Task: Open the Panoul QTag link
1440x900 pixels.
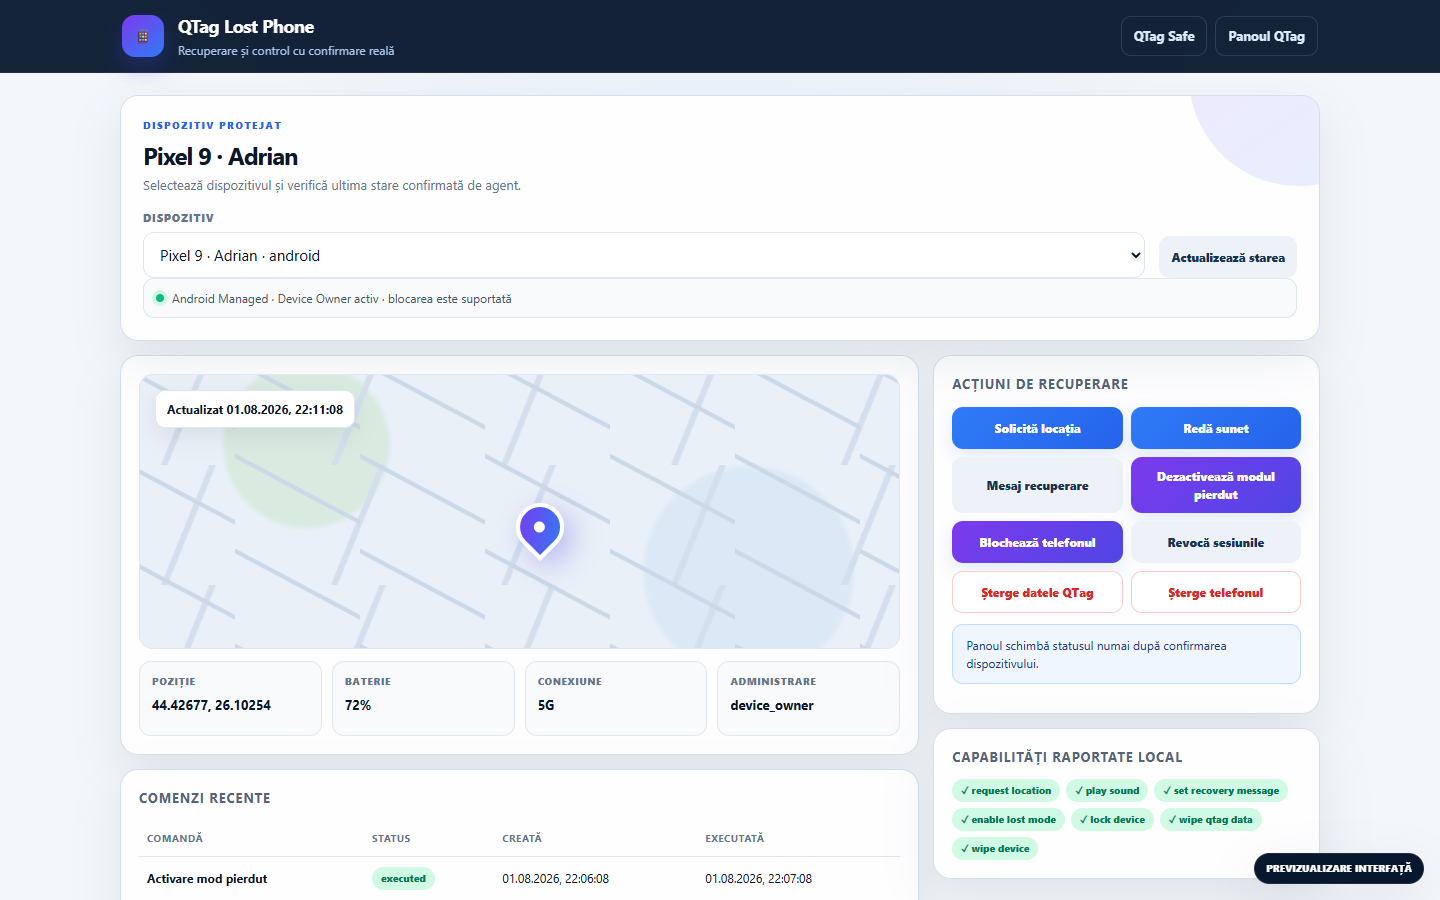Action: coord(1266,36)
